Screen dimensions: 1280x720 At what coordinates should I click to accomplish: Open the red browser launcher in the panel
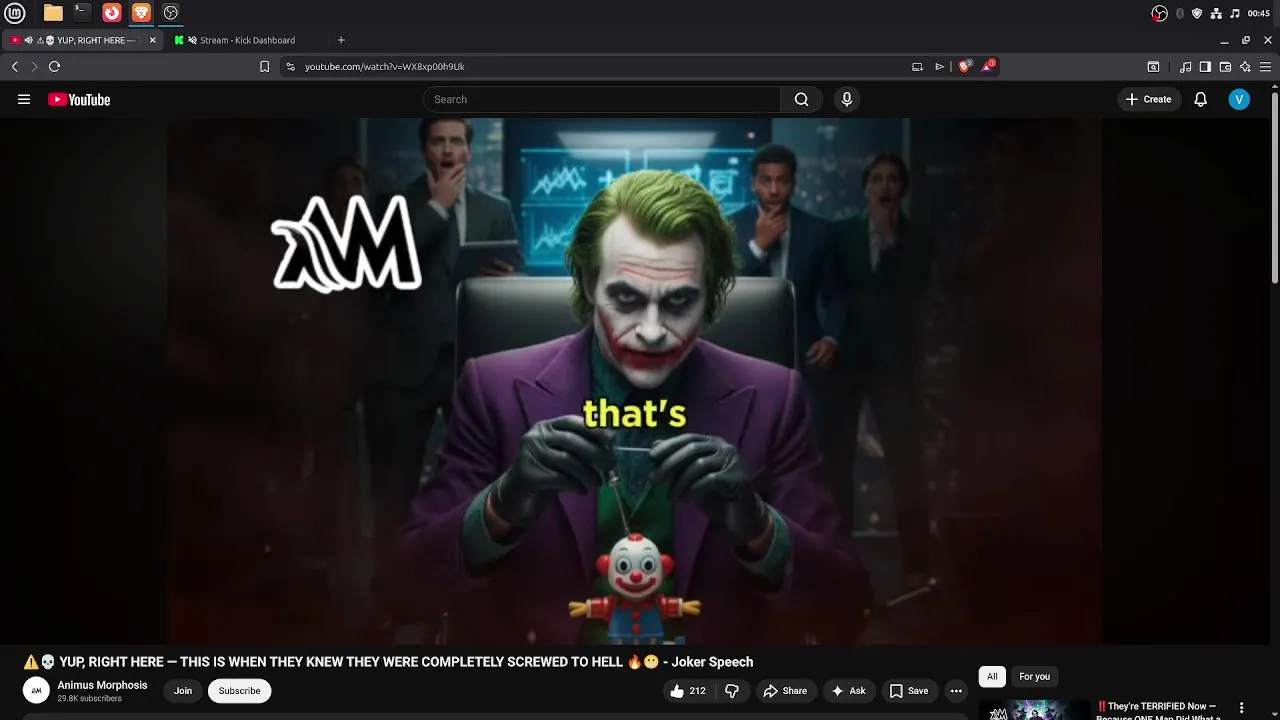click(x=112, y=13)
